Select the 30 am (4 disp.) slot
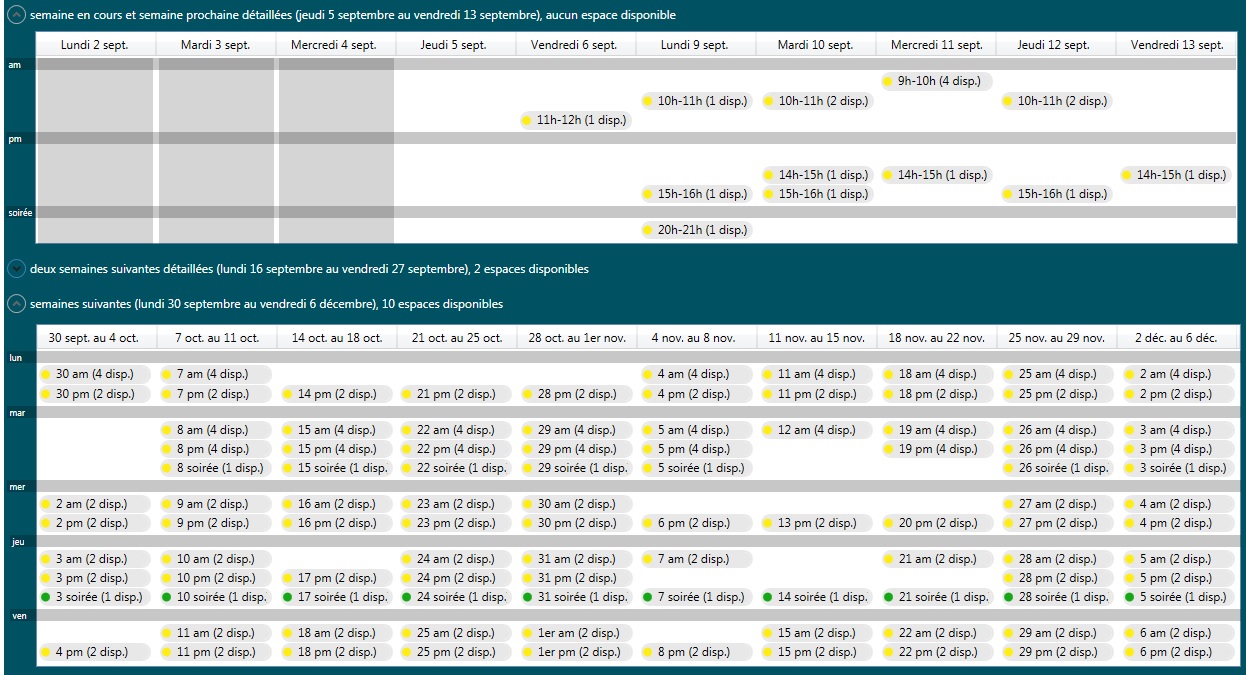Image resolution: width=1246 pixels, height=675 pixels. [x=94, y=374]
